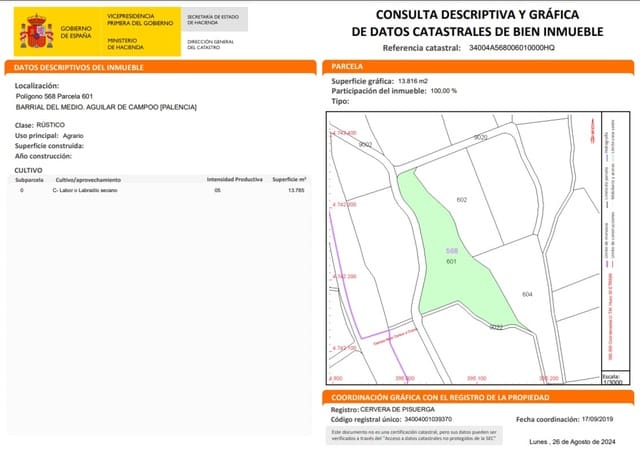The height and width of the screenshot is (452, 640).
Task: Click 'VICEPRESIDENCIA PRIMERA DEL GOBIERNO' text
Action: (140, 20)
